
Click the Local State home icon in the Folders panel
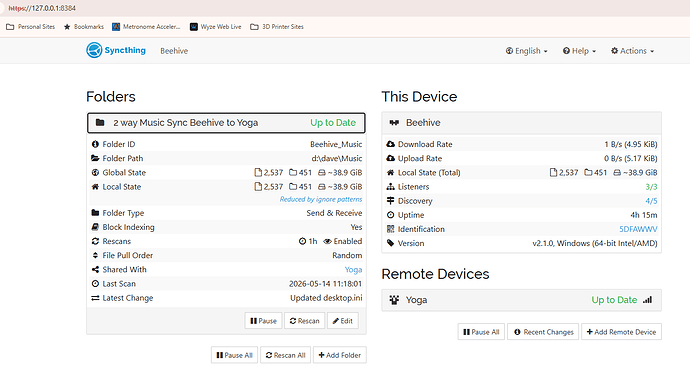click(95, 187)
